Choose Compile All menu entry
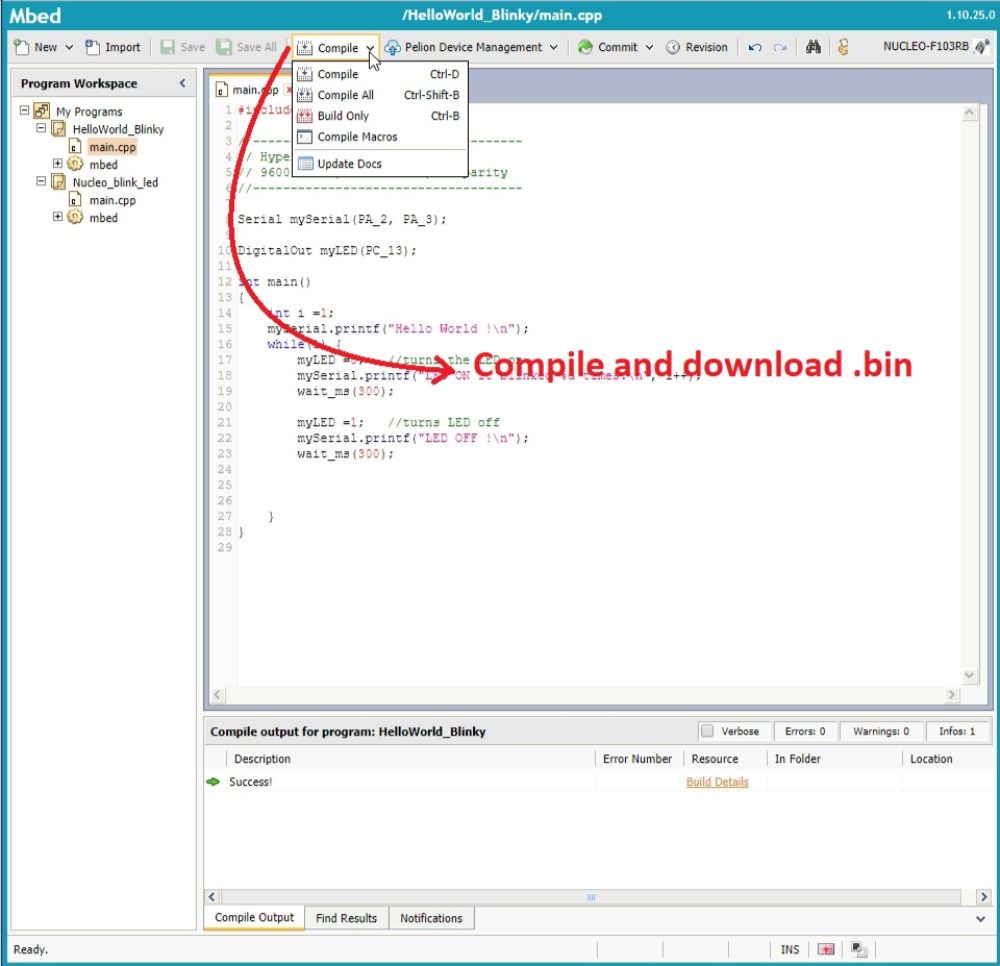The width and height of the screenshot is (1000, 966). tap(379, 95)
